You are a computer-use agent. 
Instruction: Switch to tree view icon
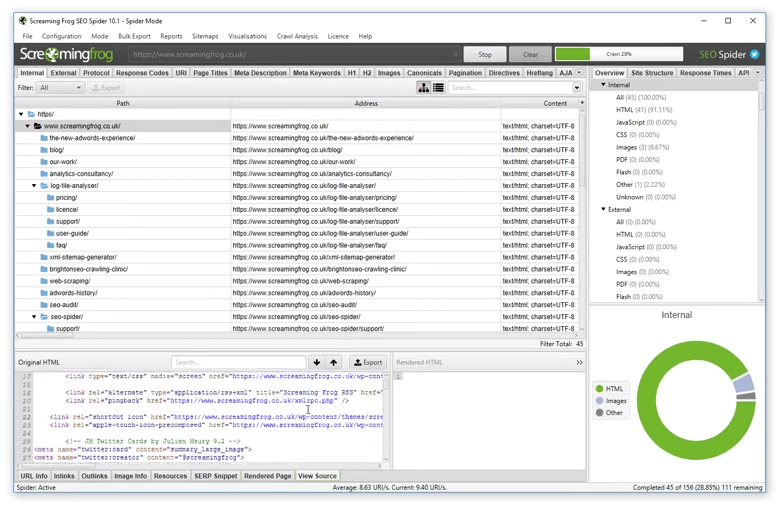pyautogui.click(x=424, y=88)
